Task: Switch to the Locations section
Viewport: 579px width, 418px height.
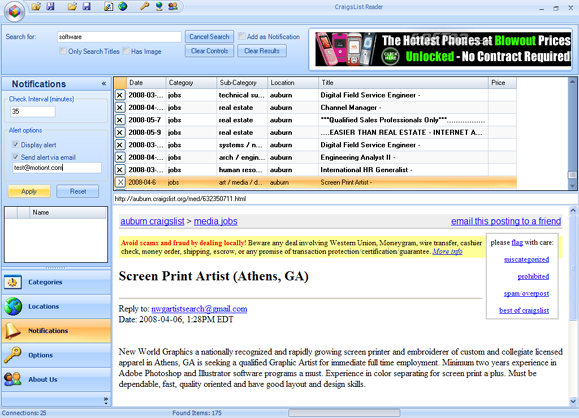Action: pyautogui.click(x=56, y=306)
